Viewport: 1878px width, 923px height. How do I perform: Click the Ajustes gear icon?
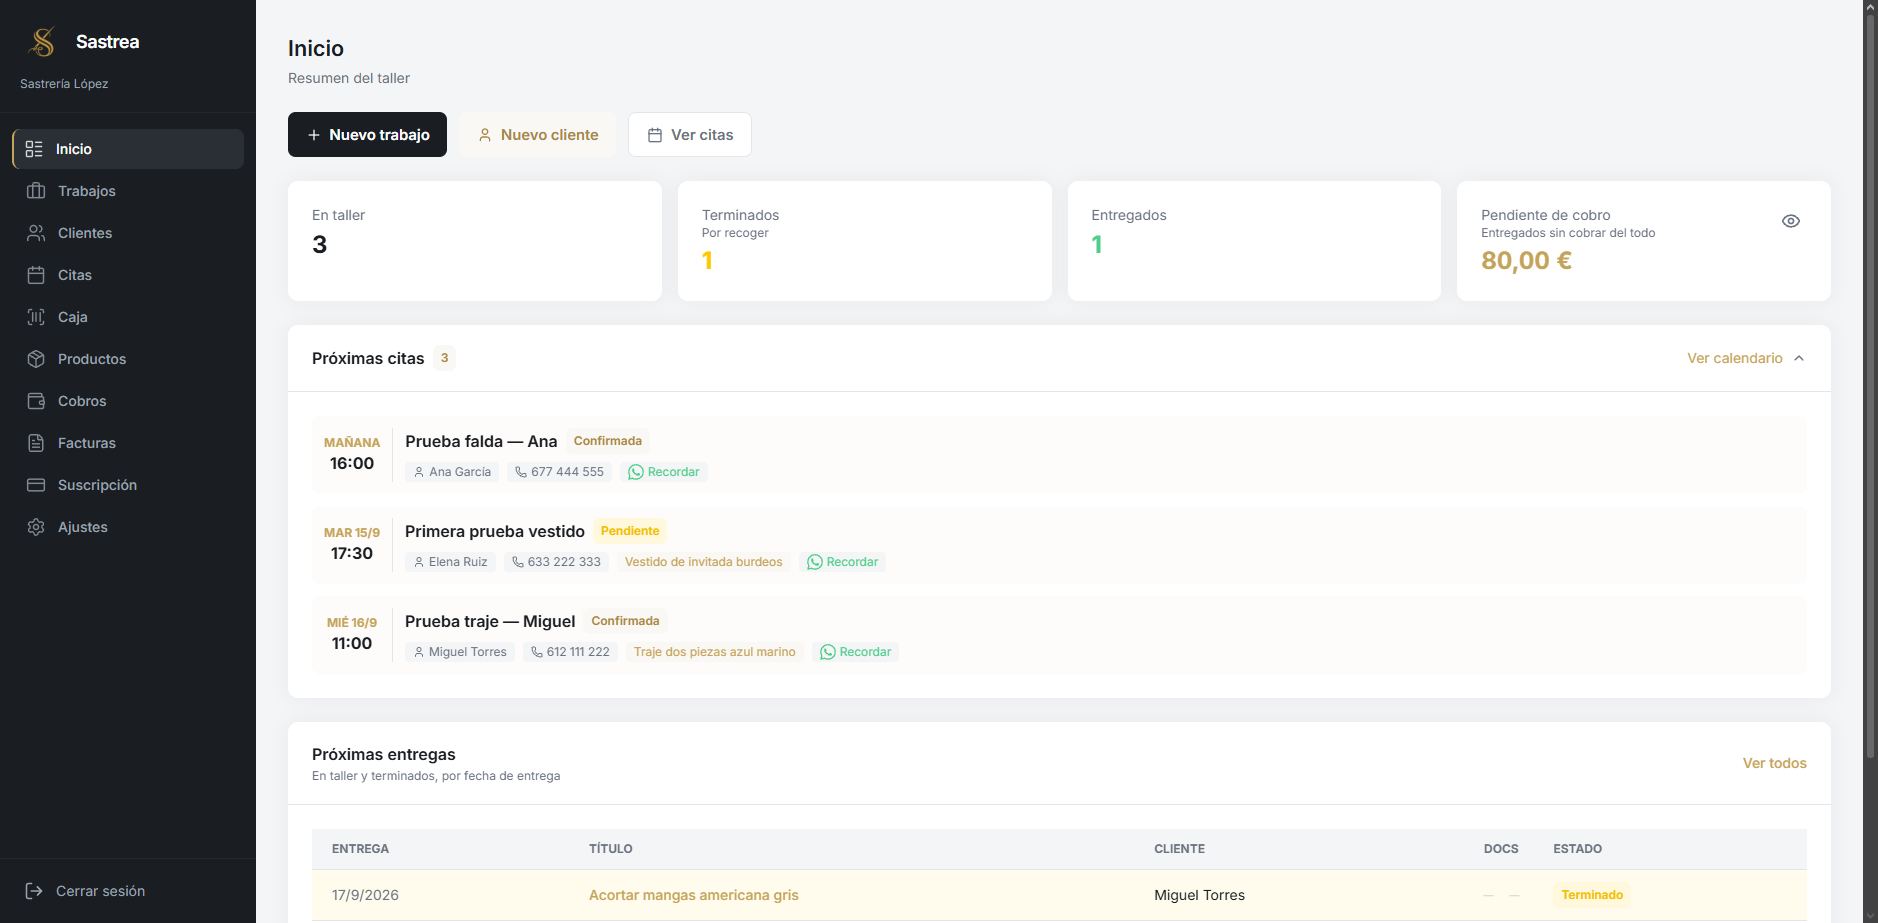(x=36, y=527)
